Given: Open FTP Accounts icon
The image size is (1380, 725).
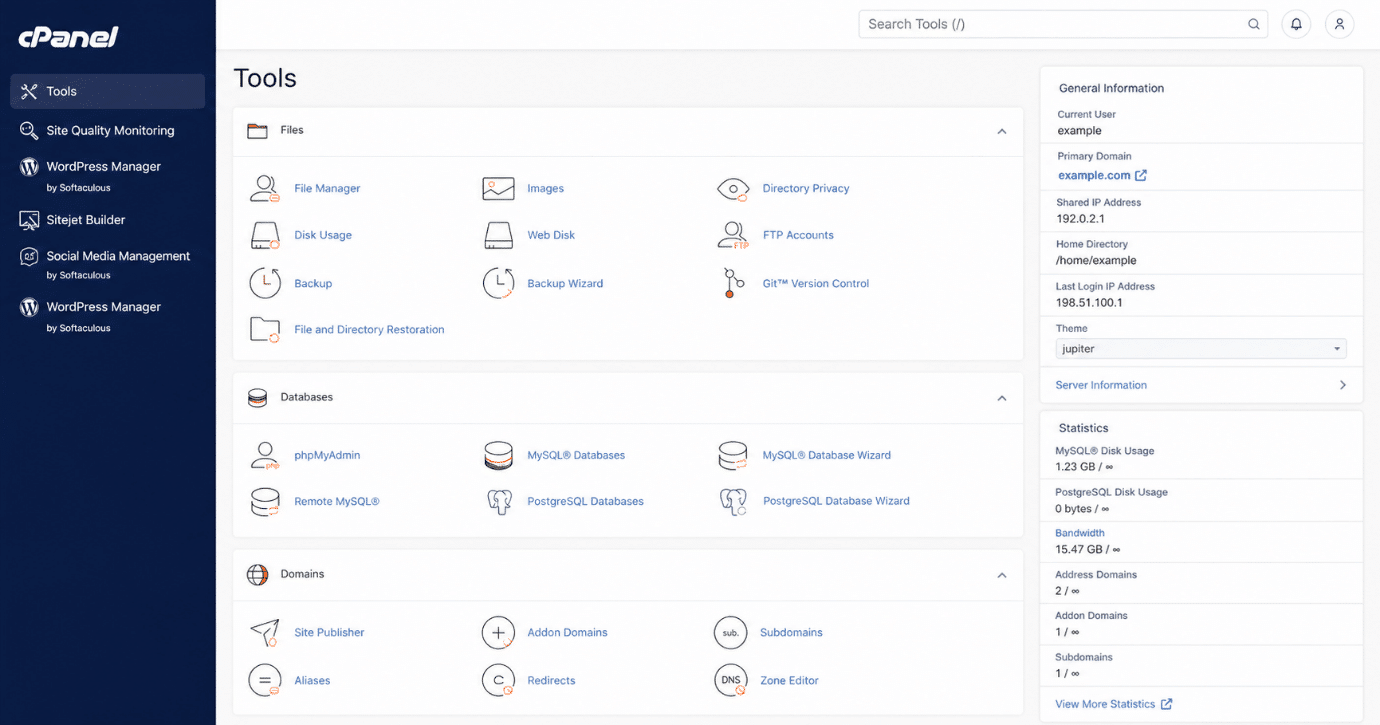Looking at the screenshot, I should [x=733, y=235].
